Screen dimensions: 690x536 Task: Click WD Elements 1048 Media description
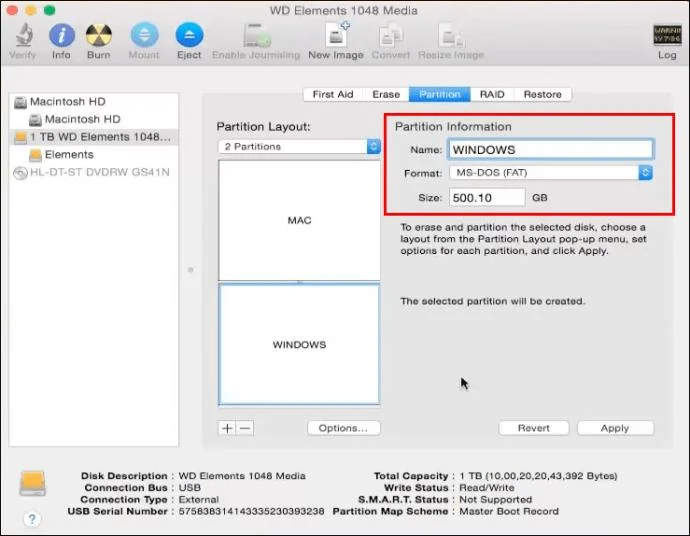point(242,476)
